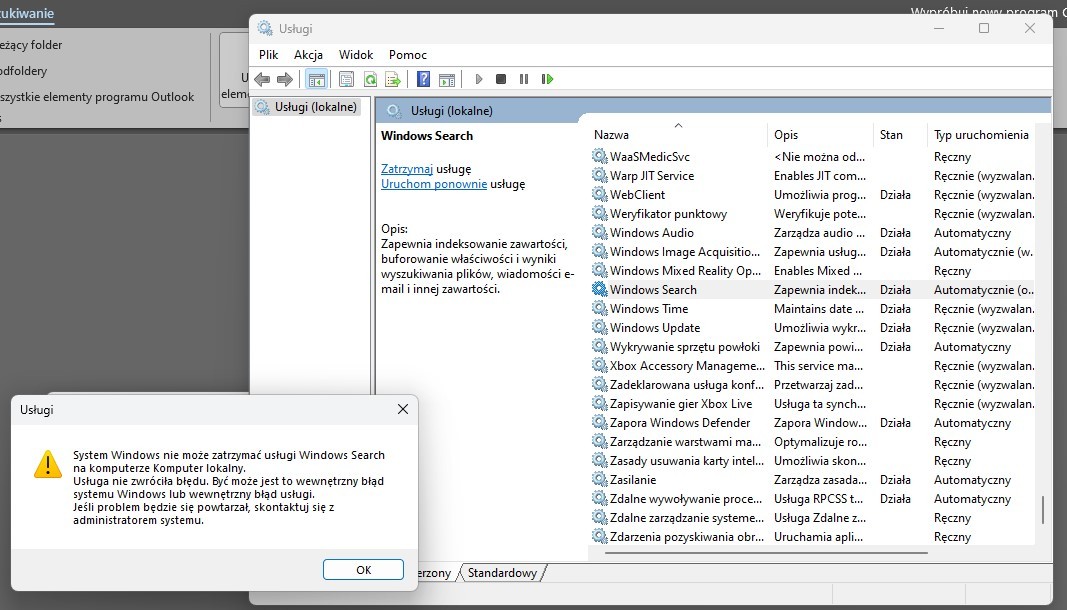1067x610 pixels.
Task: Click the Start service play icon
Action: click(x=478, y=79)
